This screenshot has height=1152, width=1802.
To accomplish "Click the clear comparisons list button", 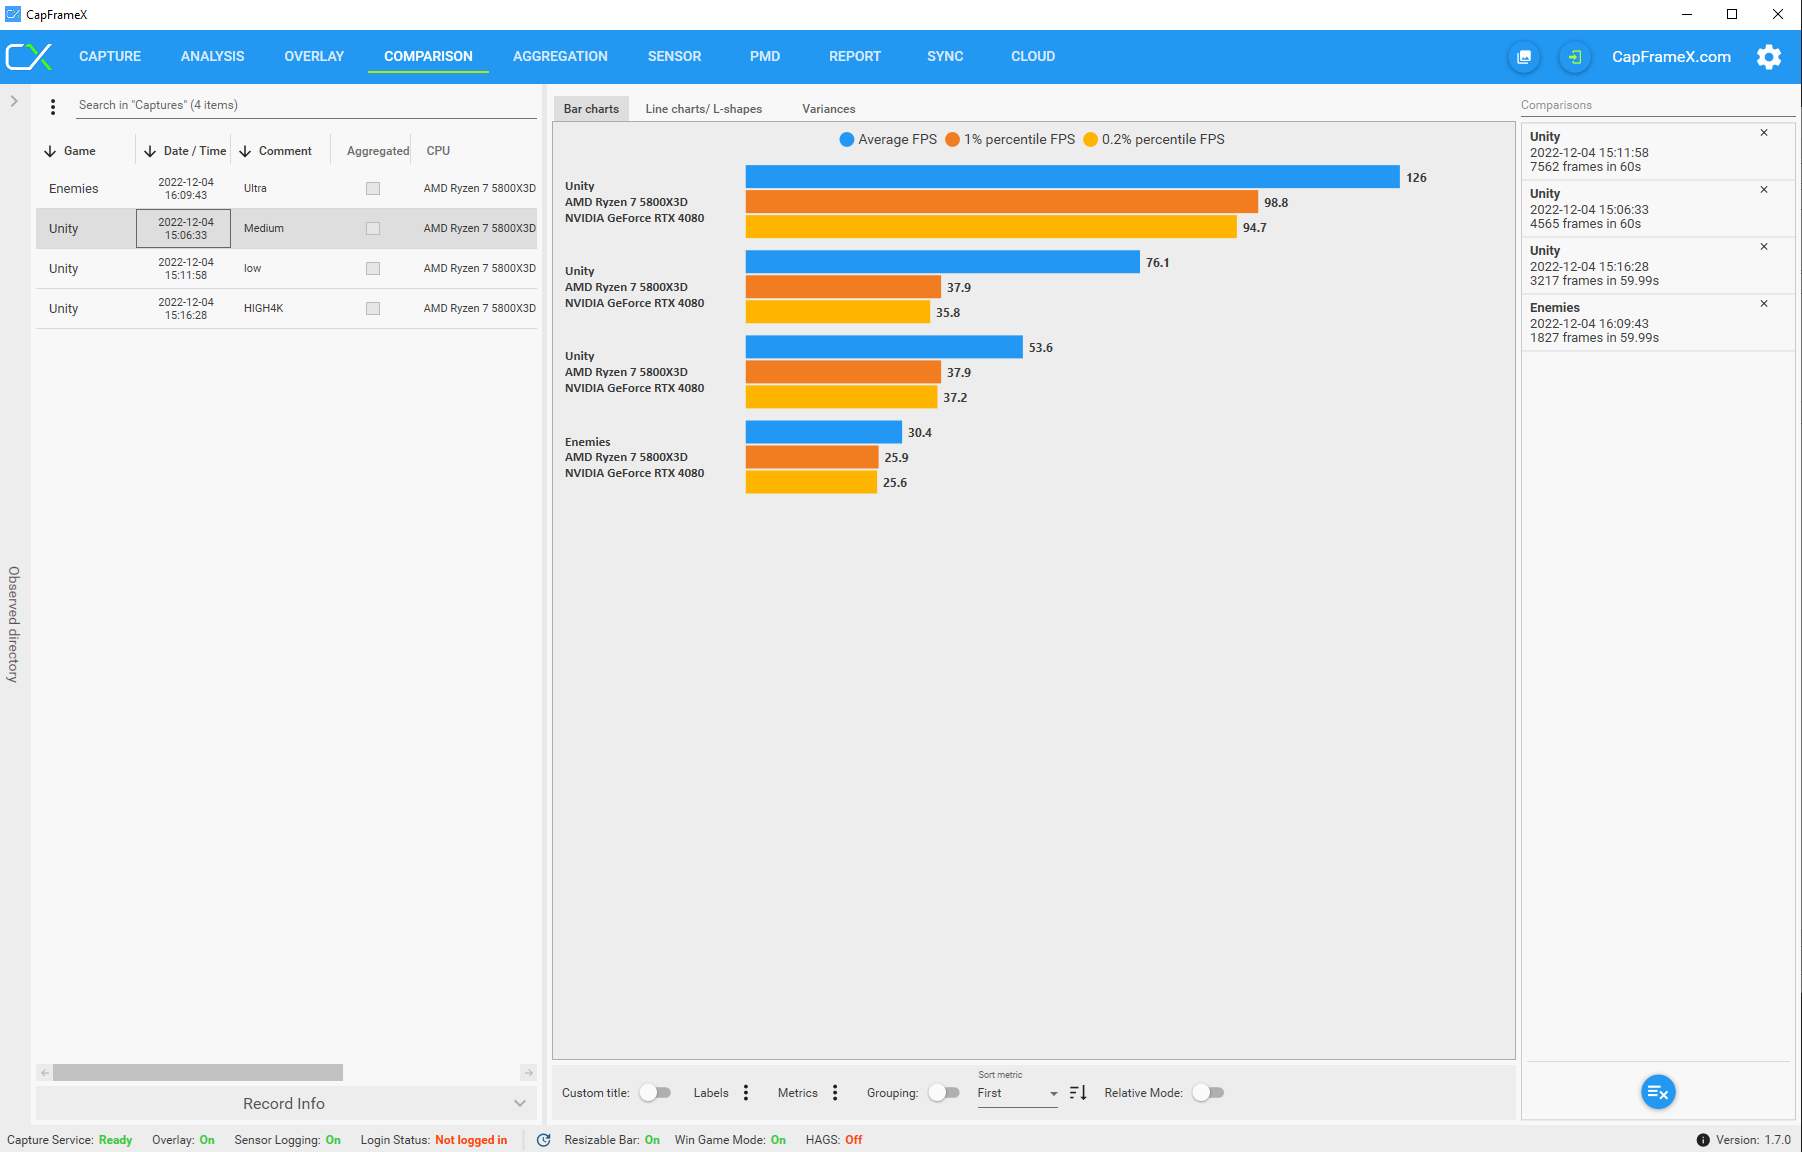I will pyautogui.click(x=1658, y=1092).
